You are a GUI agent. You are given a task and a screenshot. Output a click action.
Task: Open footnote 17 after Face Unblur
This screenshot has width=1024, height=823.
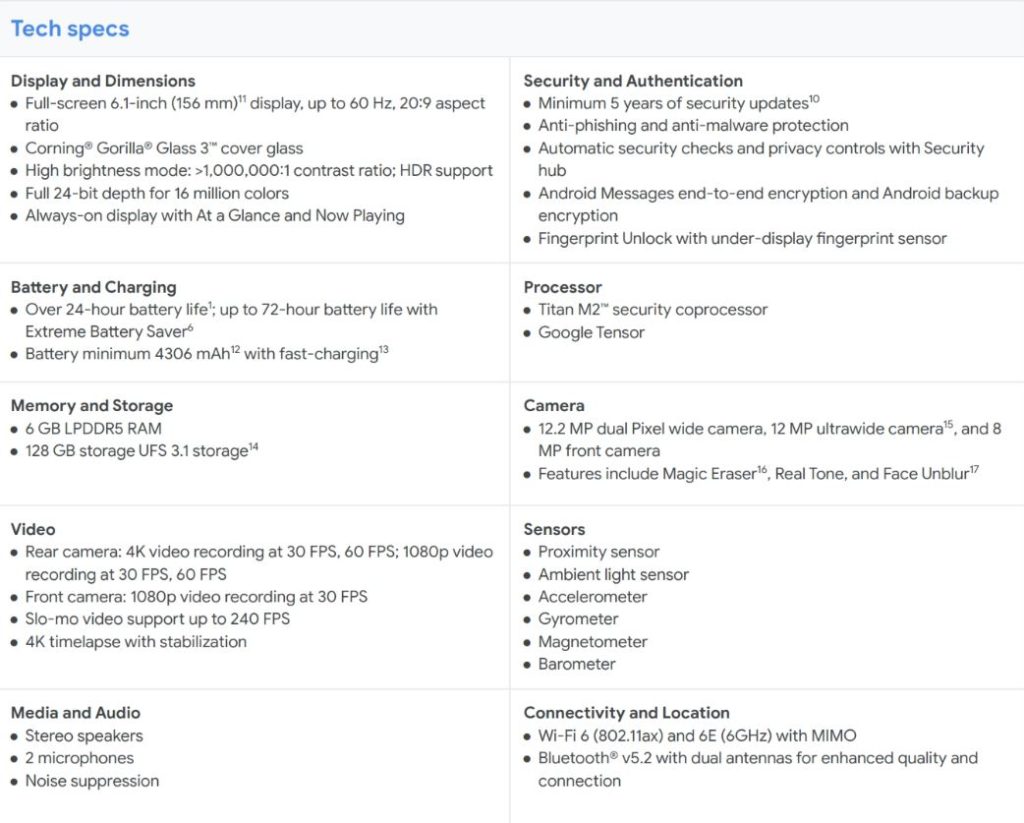click(973, 469)
